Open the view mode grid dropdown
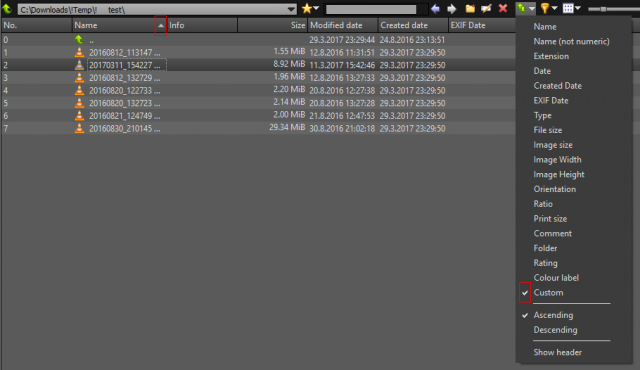This screenshot has height=370, width=640. coord(571,8)
